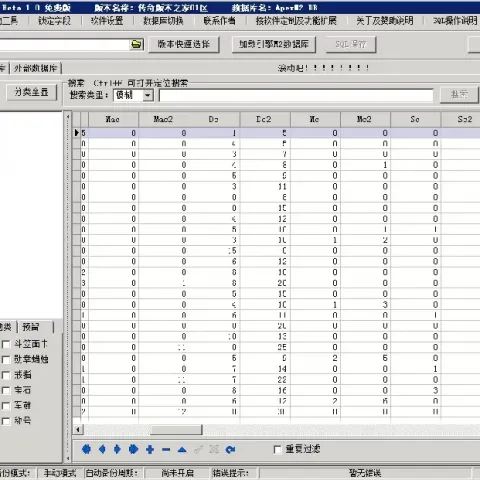Delete current record with minus icon

(166, 450)
